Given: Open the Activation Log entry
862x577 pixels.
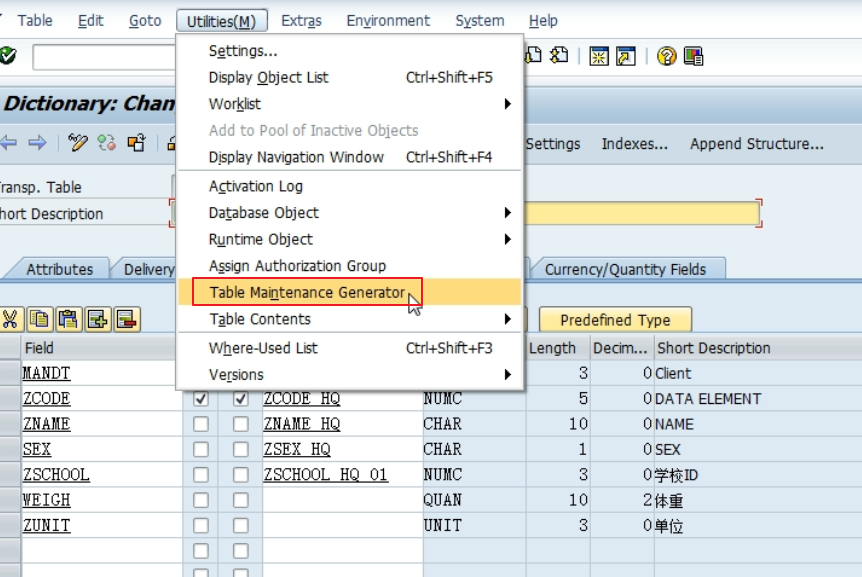Looking at the screenshot, I should (350, 186).
